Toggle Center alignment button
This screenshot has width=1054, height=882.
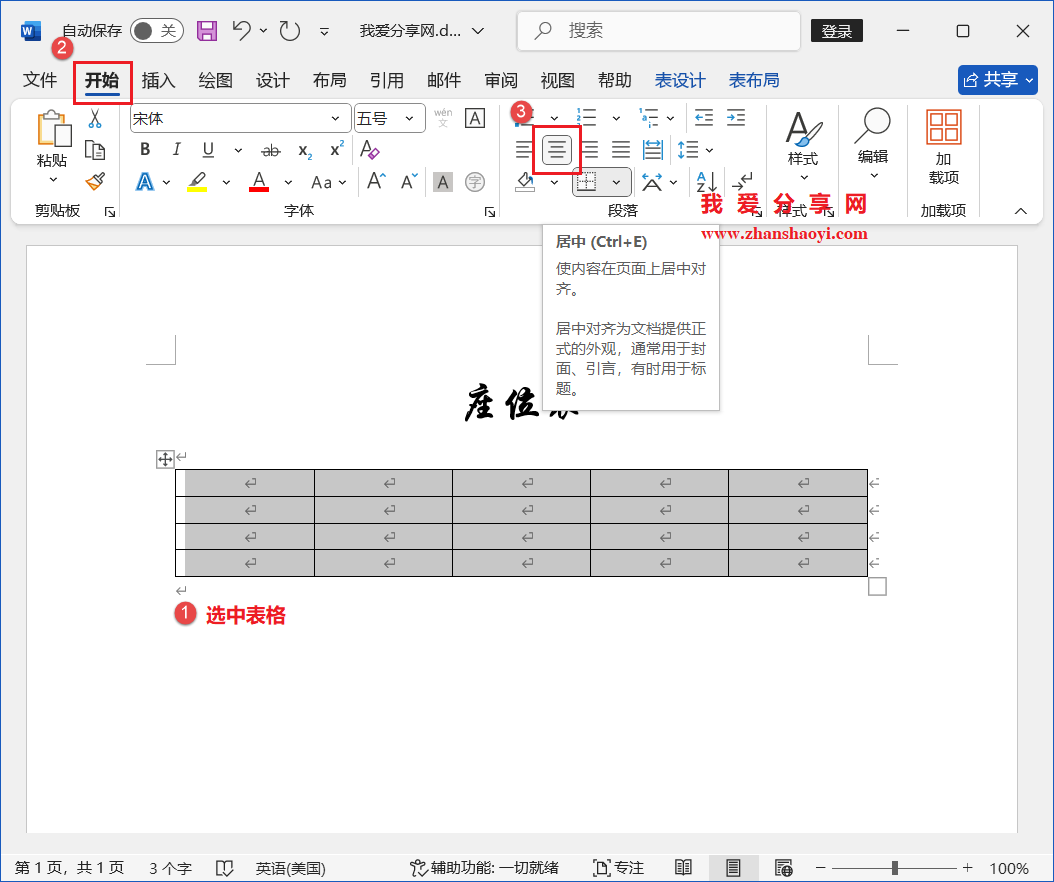coord(557,149)
